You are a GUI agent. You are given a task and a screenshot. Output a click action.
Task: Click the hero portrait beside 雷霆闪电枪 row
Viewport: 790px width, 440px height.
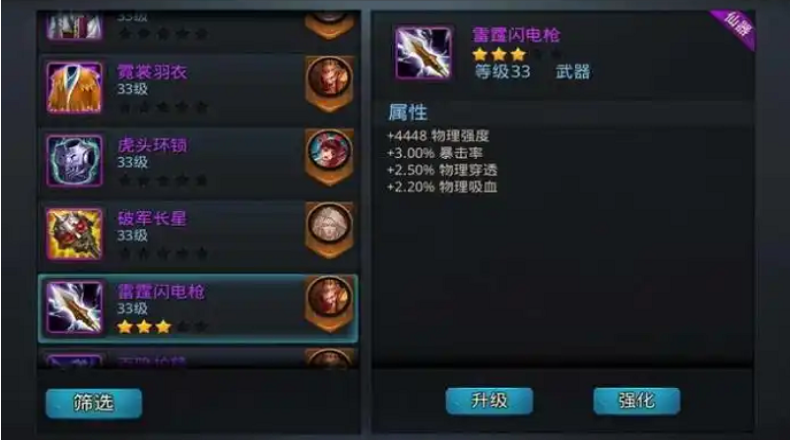coord(330,298)
